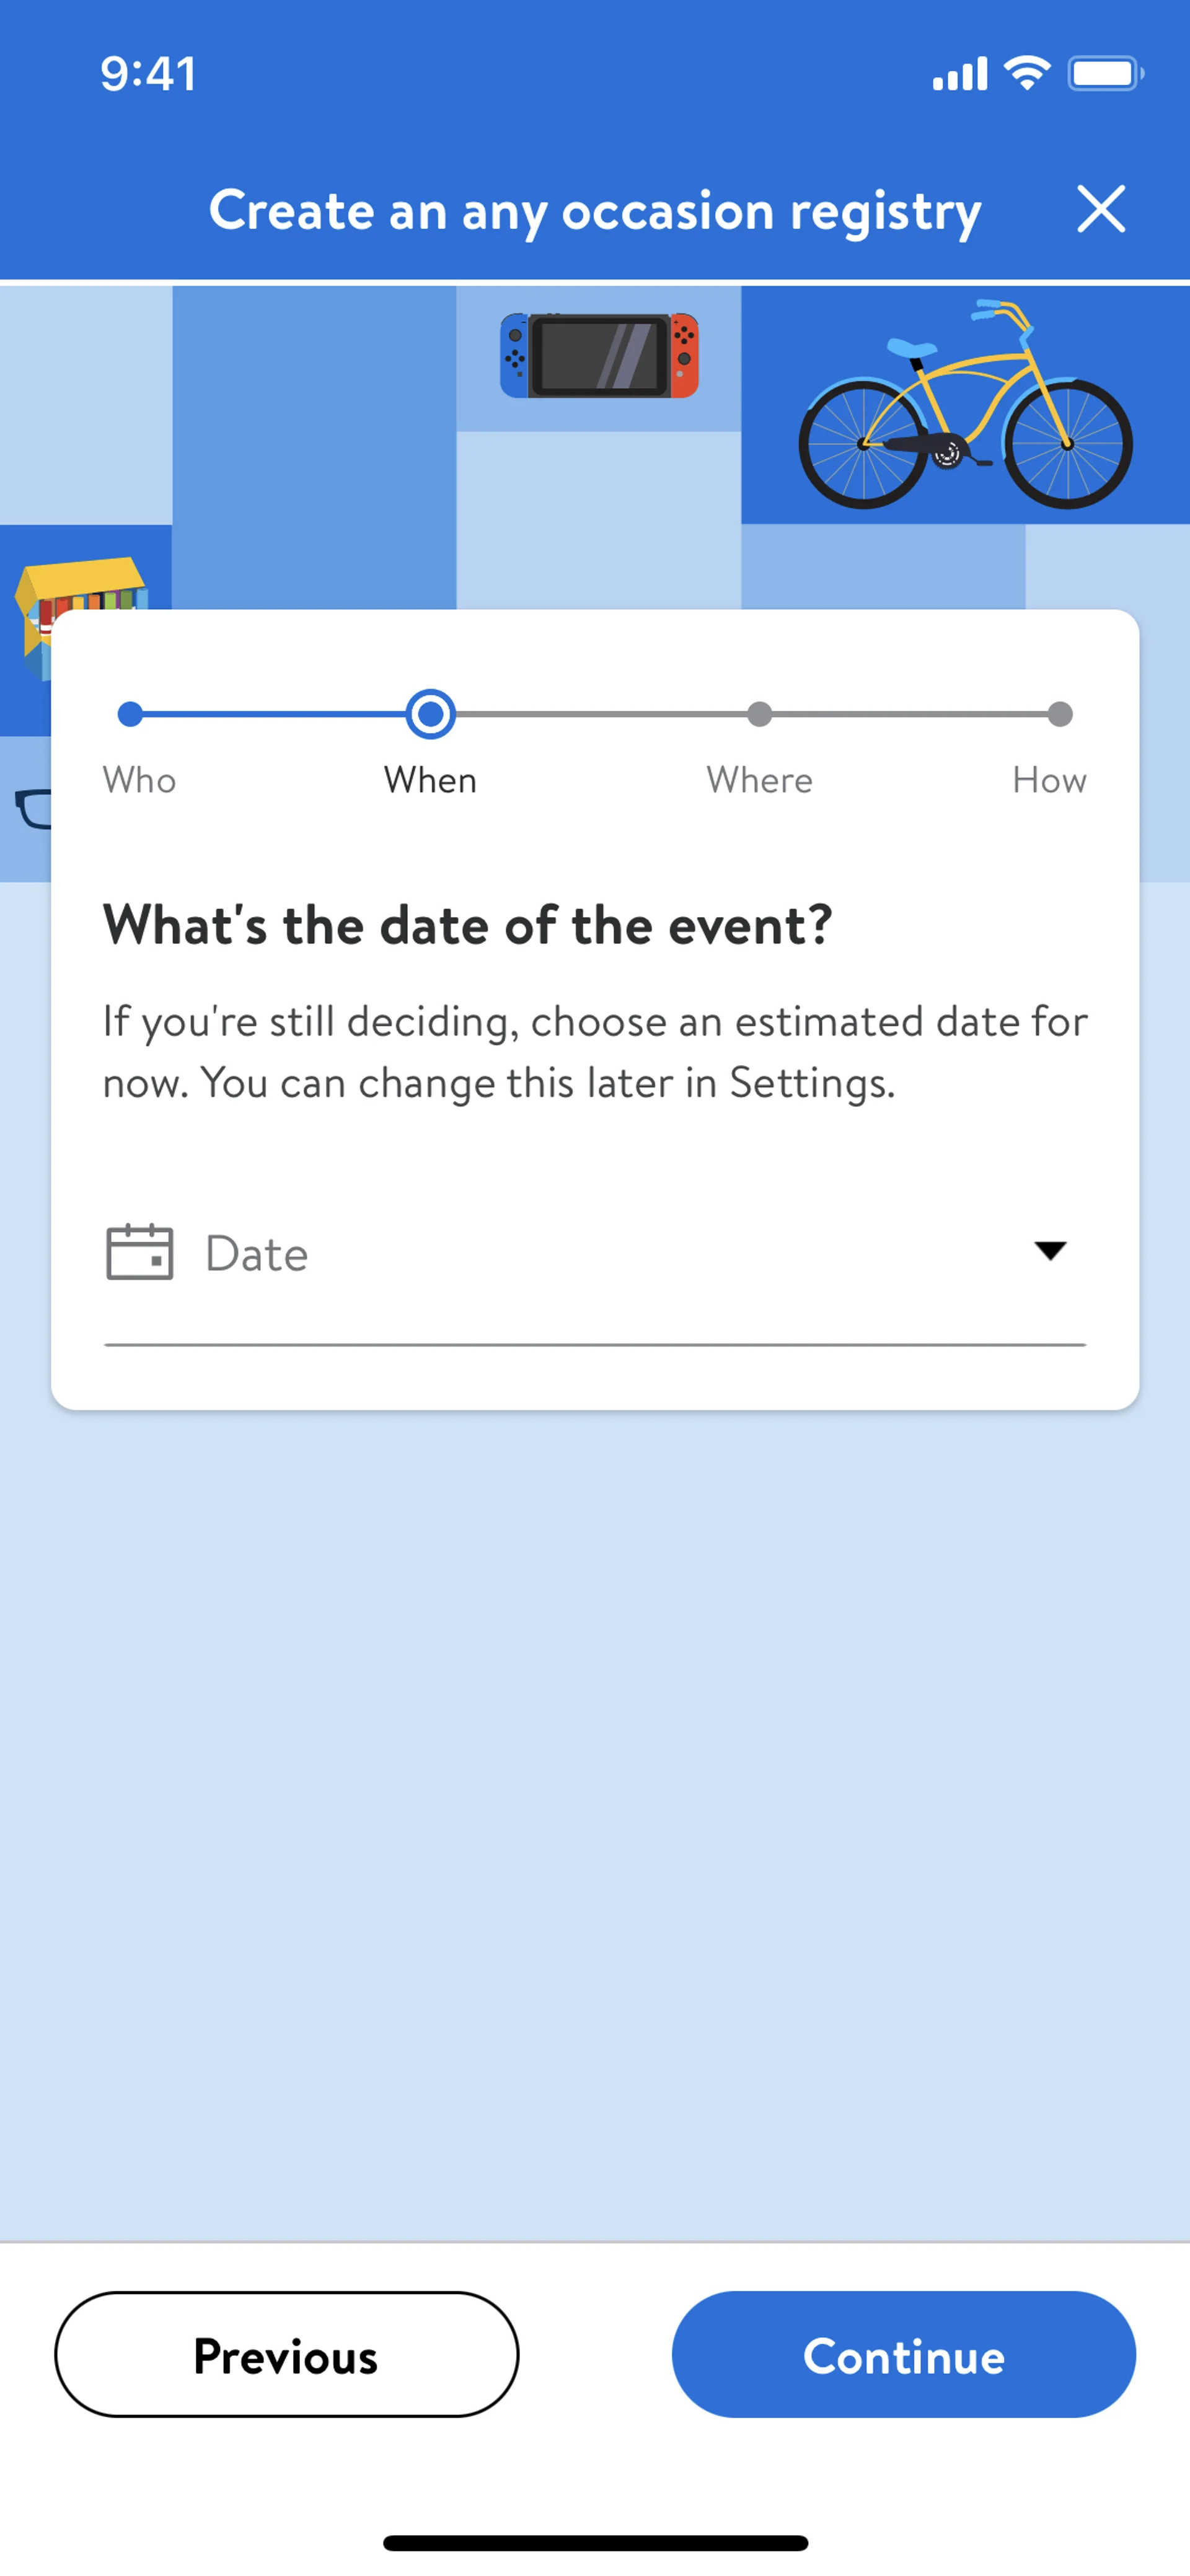Image resolution: width=1190 pixels, height=2576 pixels.
Task: Tap the yellow bicycle illustration
Action: click(964, 405)
